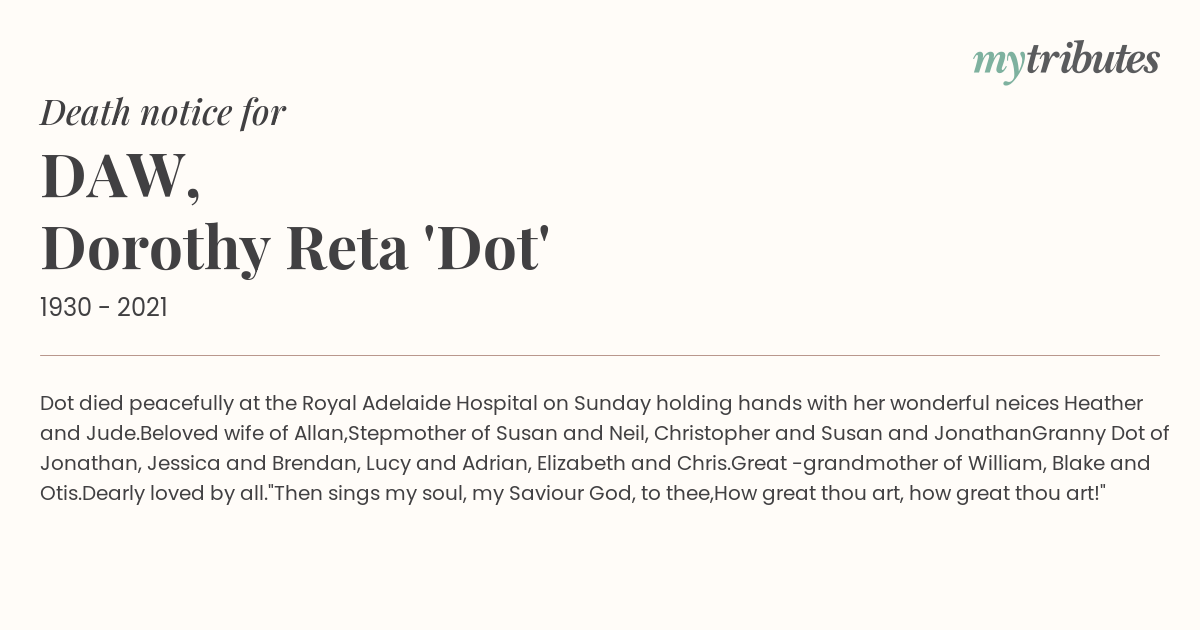Viewport: 1200px width, 630px height.
Task: Click the mytributes logo
Action: tap(1066, 61)
